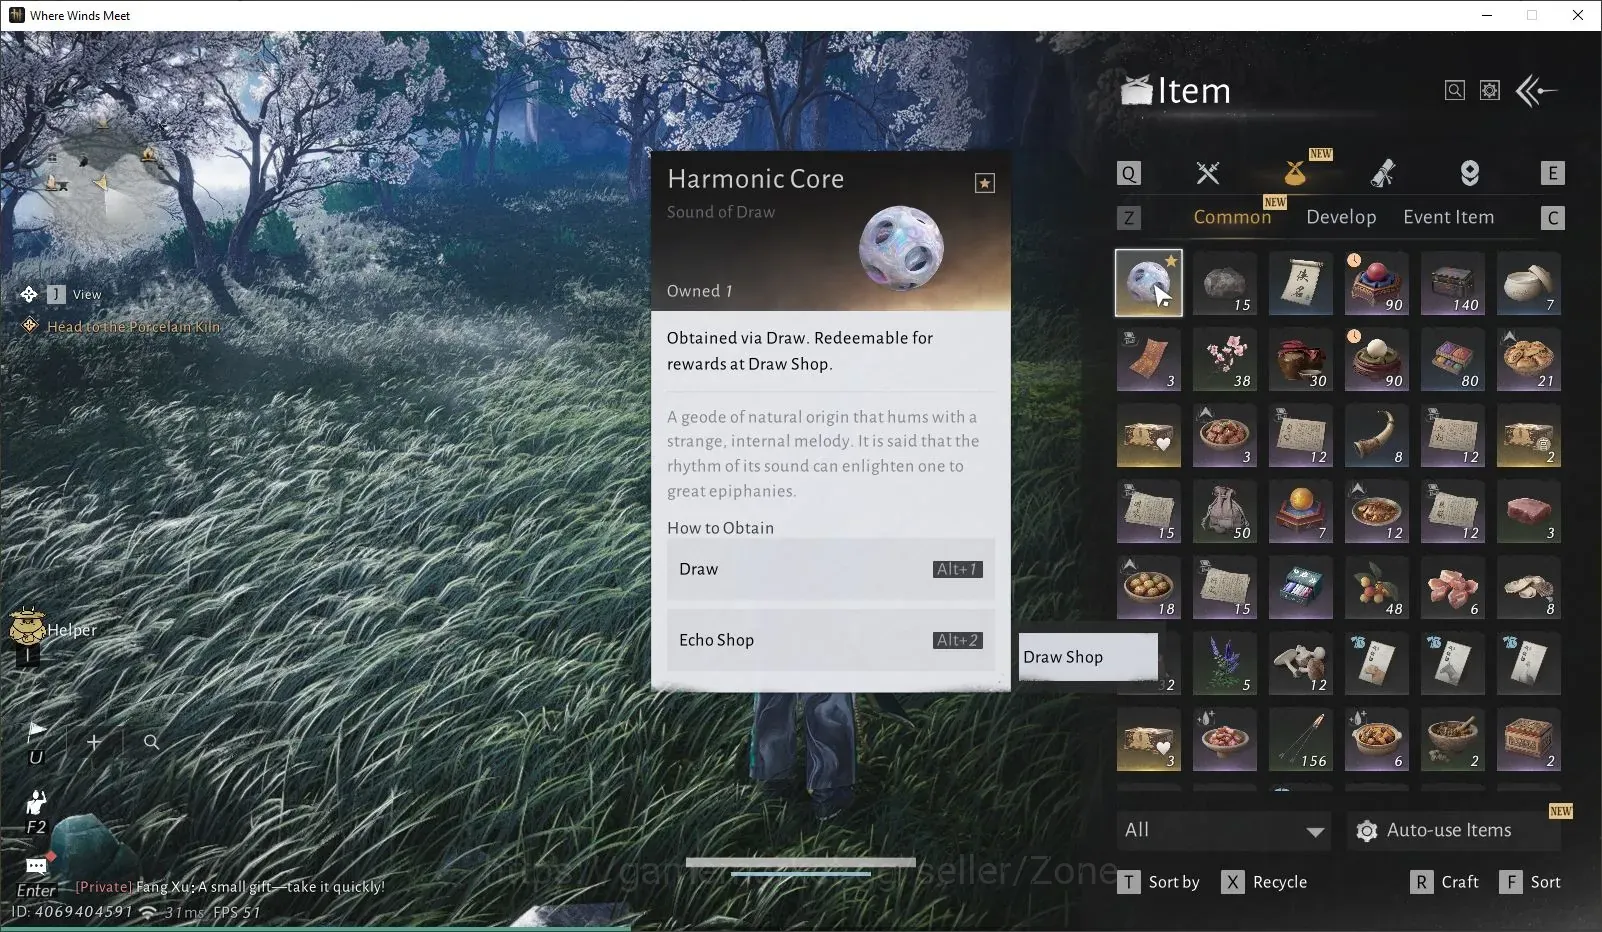Select the purple lavender herb with 5

[1225, 663]
